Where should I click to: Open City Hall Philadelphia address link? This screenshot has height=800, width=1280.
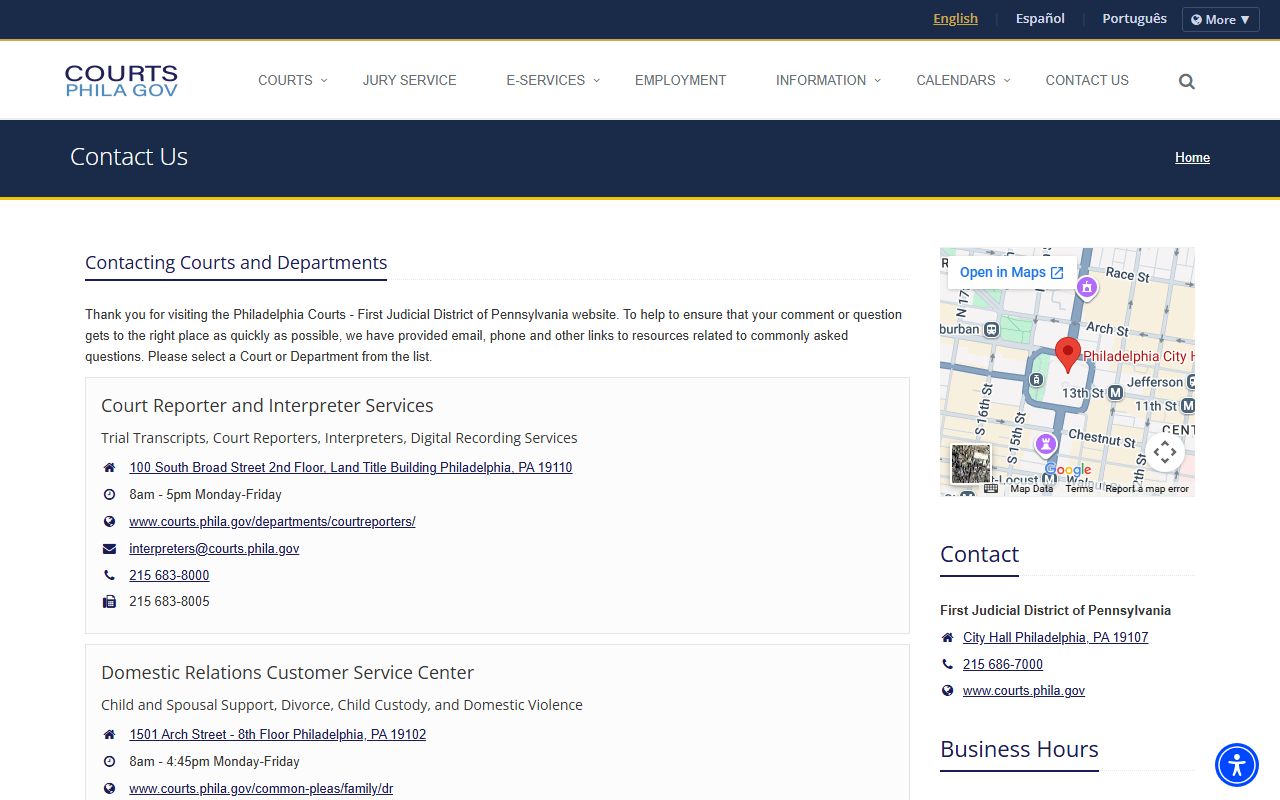pyautogui.click(x=1055, y=638)
